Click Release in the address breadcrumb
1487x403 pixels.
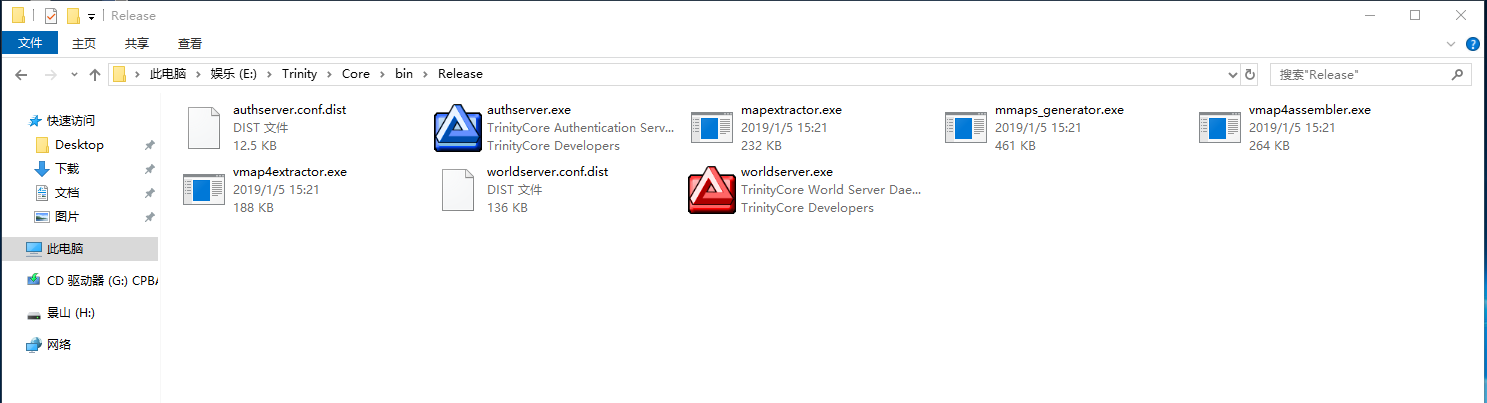pos(460,74)
